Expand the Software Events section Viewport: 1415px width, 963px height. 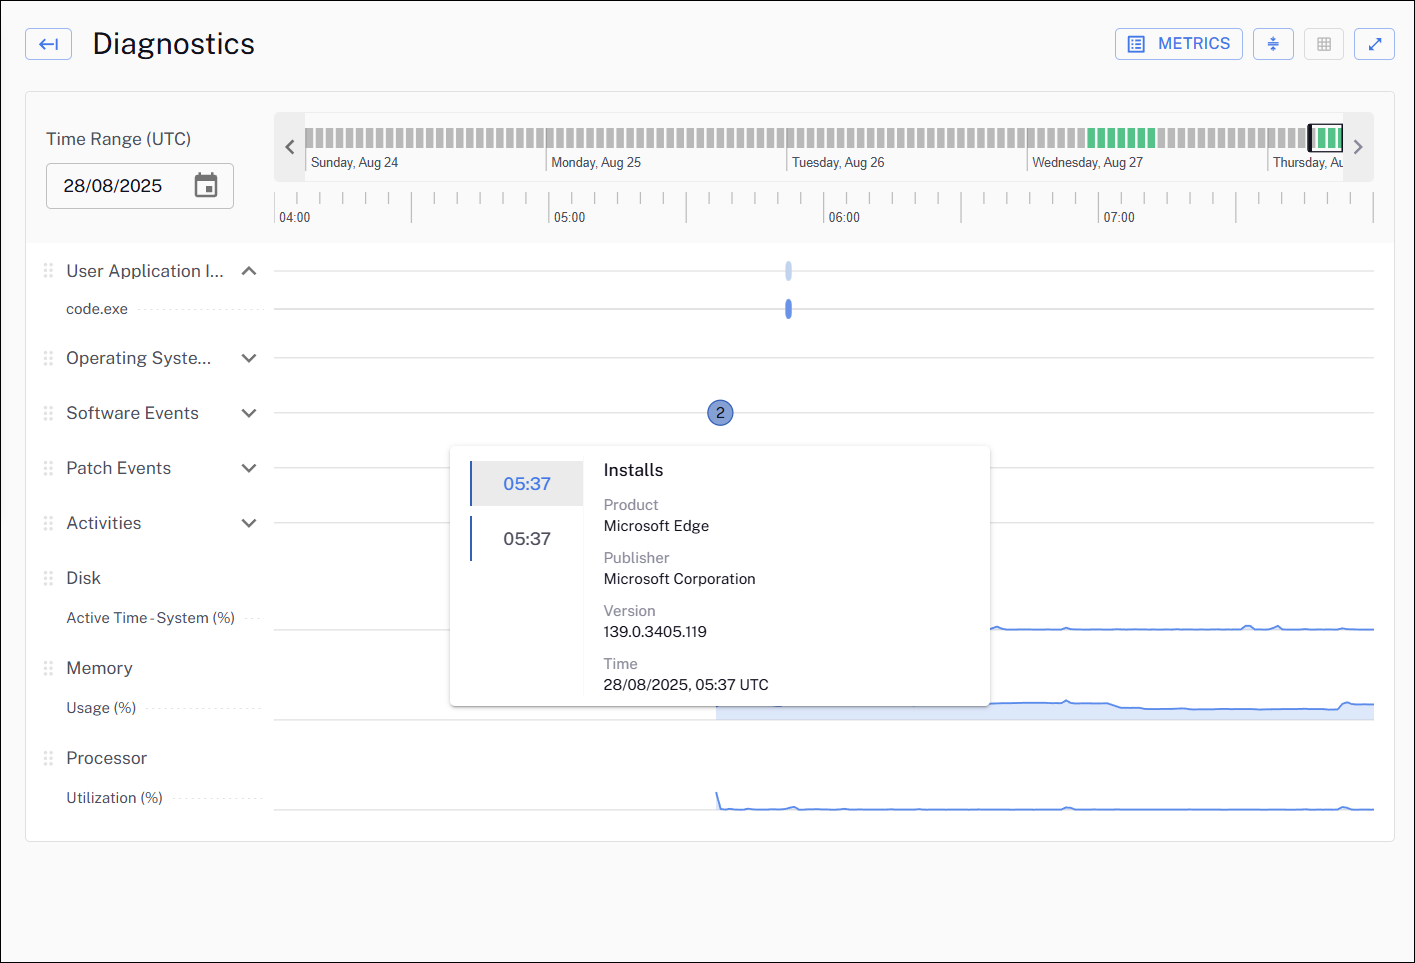click(249, 413)
